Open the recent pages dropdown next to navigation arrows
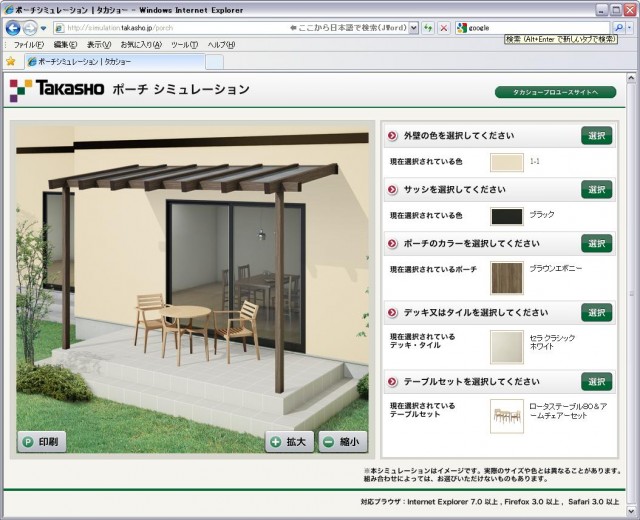This screenshot has height=520, width=640. (44, 28)
